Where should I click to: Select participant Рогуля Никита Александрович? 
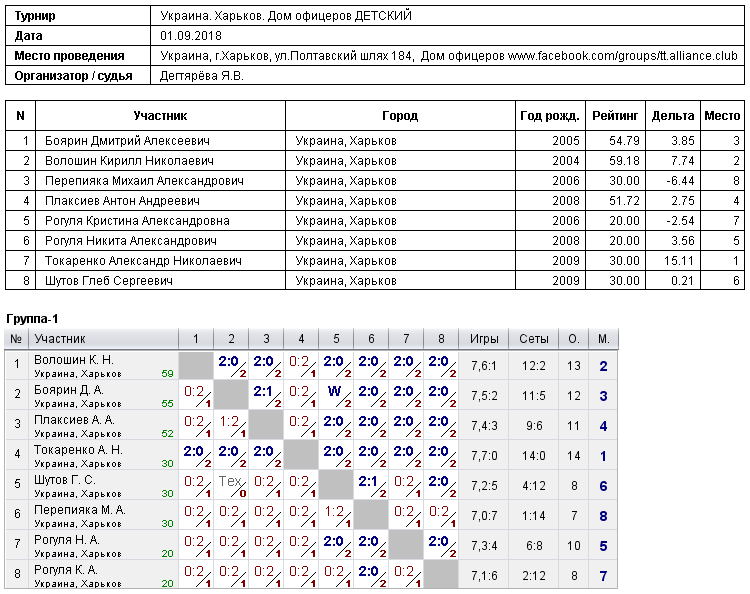(x=131, y=241)
